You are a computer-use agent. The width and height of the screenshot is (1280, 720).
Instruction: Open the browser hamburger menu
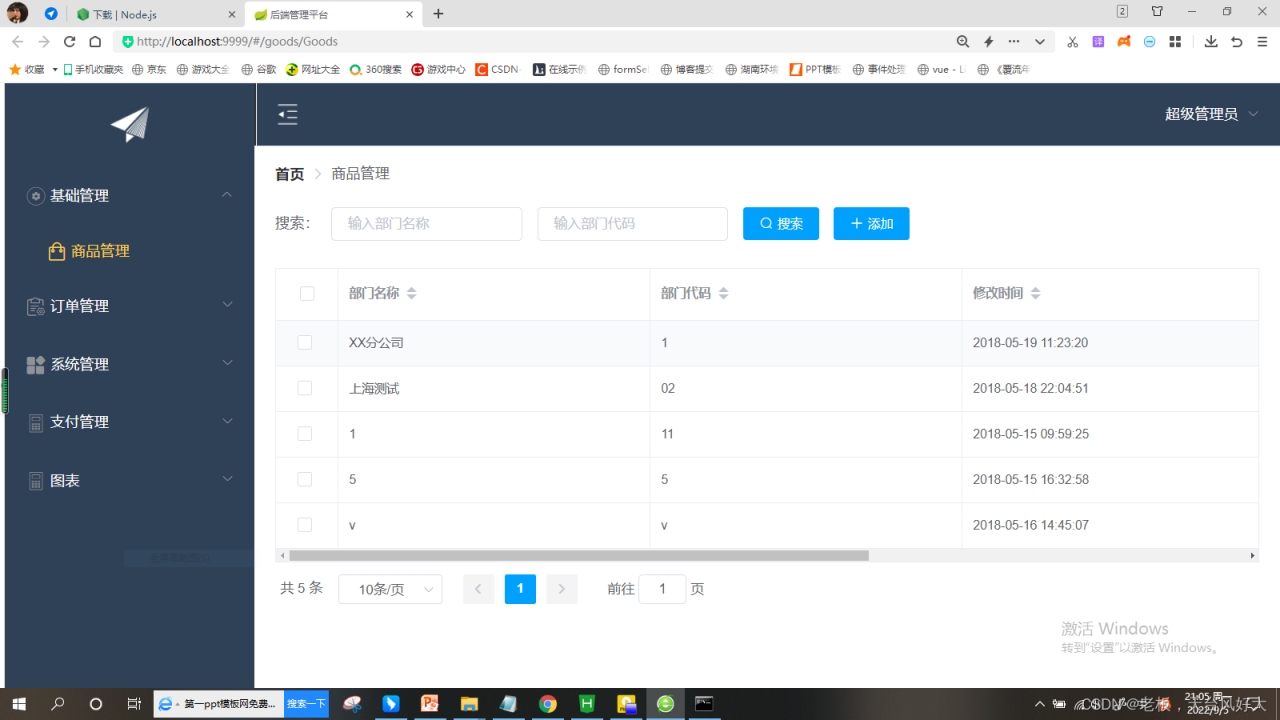(x=1262, y=42)
